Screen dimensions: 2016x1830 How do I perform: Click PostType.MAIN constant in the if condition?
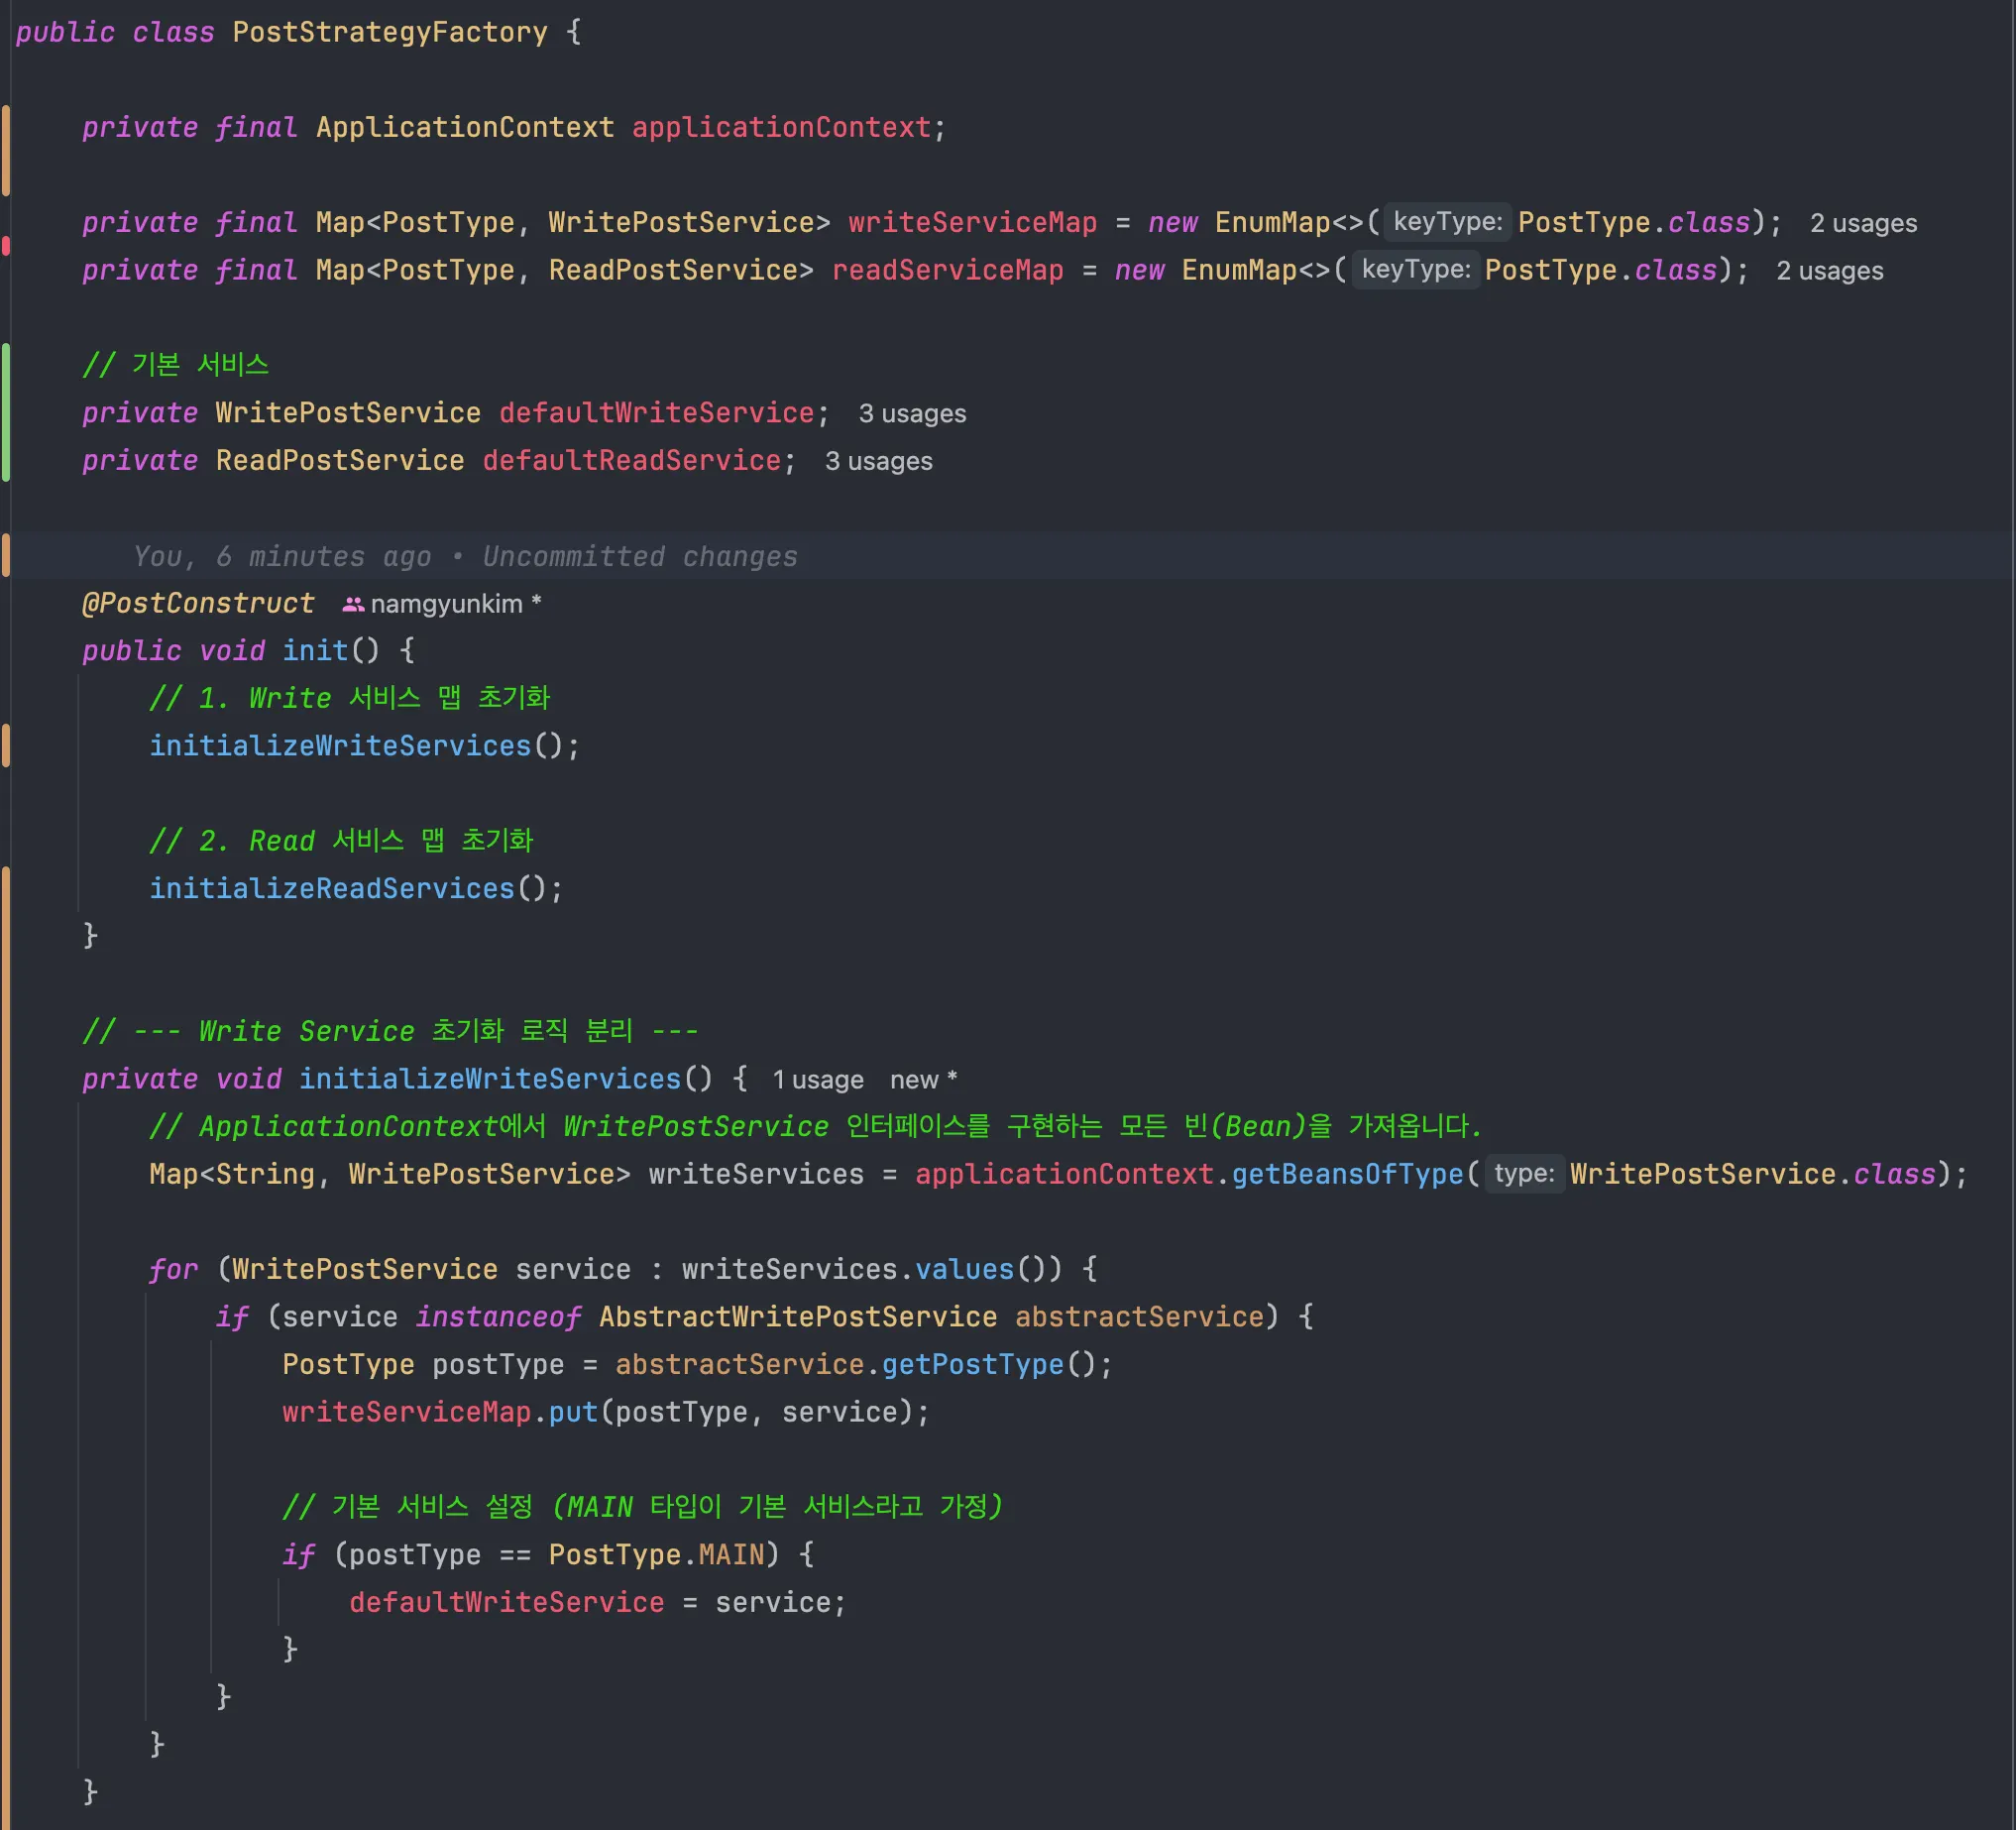coord(730,1554)
